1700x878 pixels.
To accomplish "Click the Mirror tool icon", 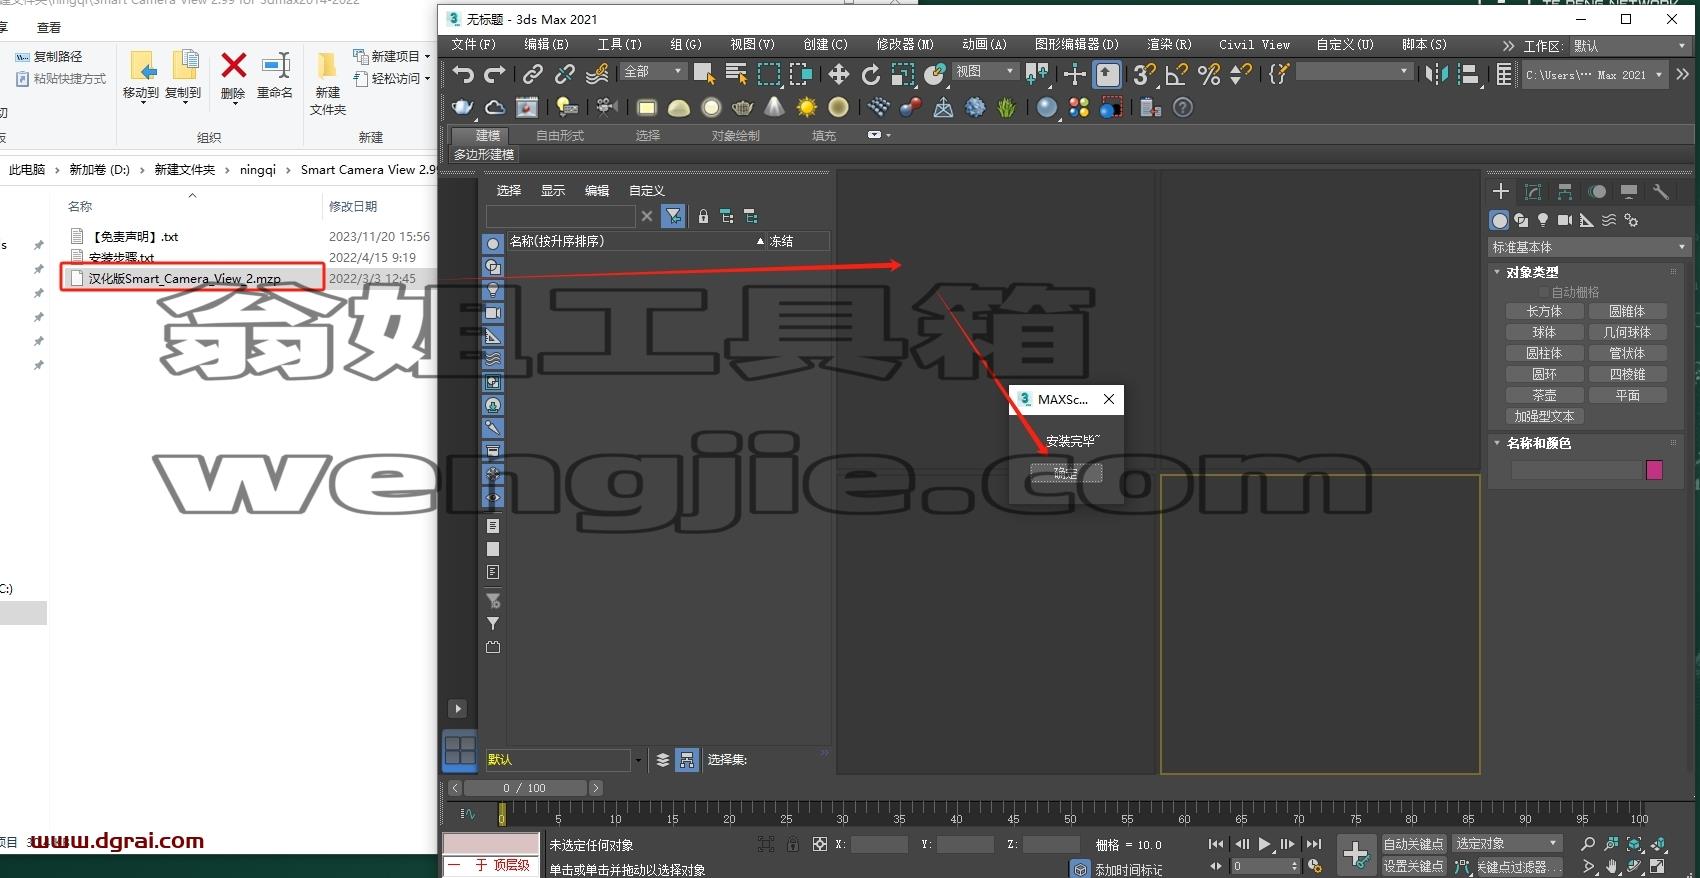I will tap(1437, 74).
